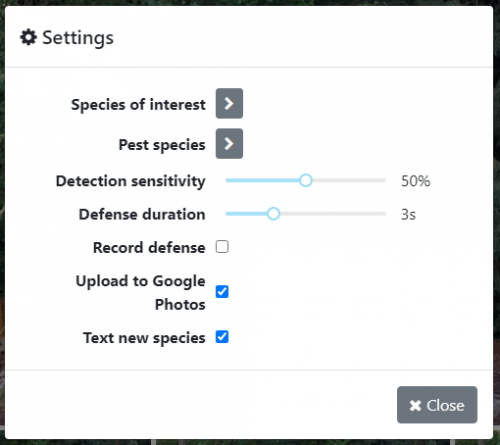
Task: Click the X icon on Close button
Action: [415, 406]
